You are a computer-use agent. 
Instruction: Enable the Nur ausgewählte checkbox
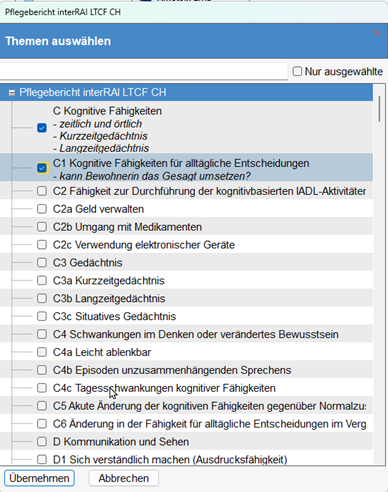(297, 71)
